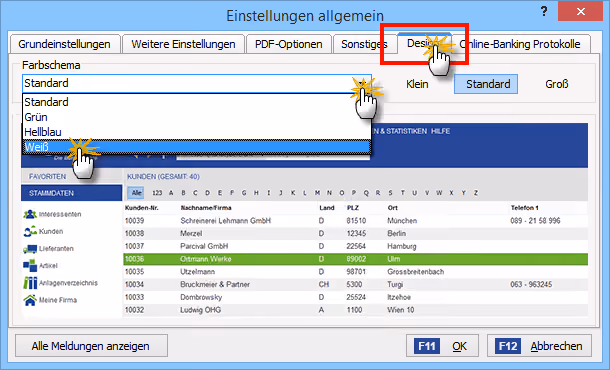Click the Anlagenverzeichnis binders icon
610x370 pixels.
pyautogui.click(x=30, y=283)
